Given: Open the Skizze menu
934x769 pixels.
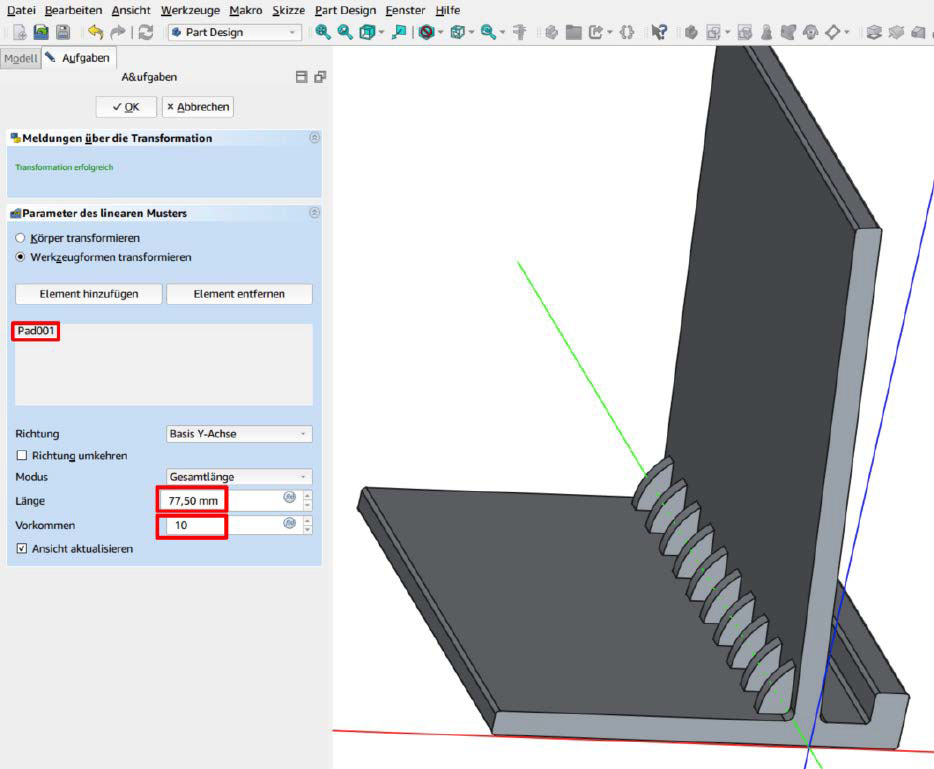Looking at the screenshot, I should (289, 10).
